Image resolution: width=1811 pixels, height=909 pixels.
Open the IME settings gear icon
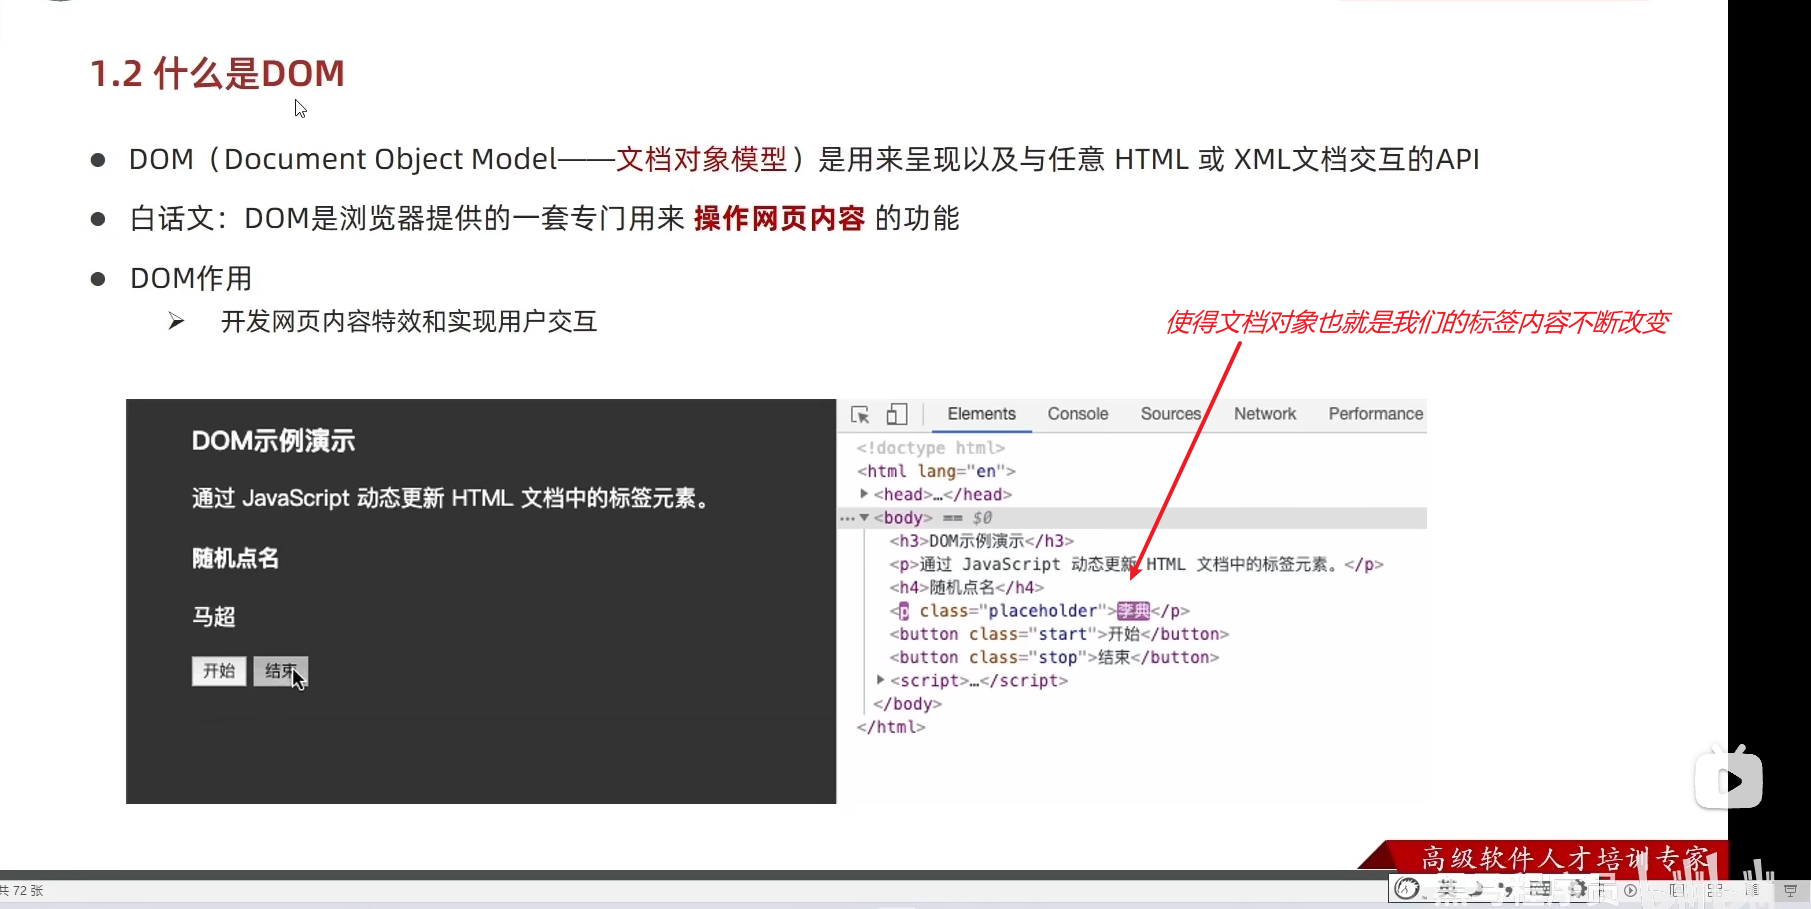pos(1577,889)
